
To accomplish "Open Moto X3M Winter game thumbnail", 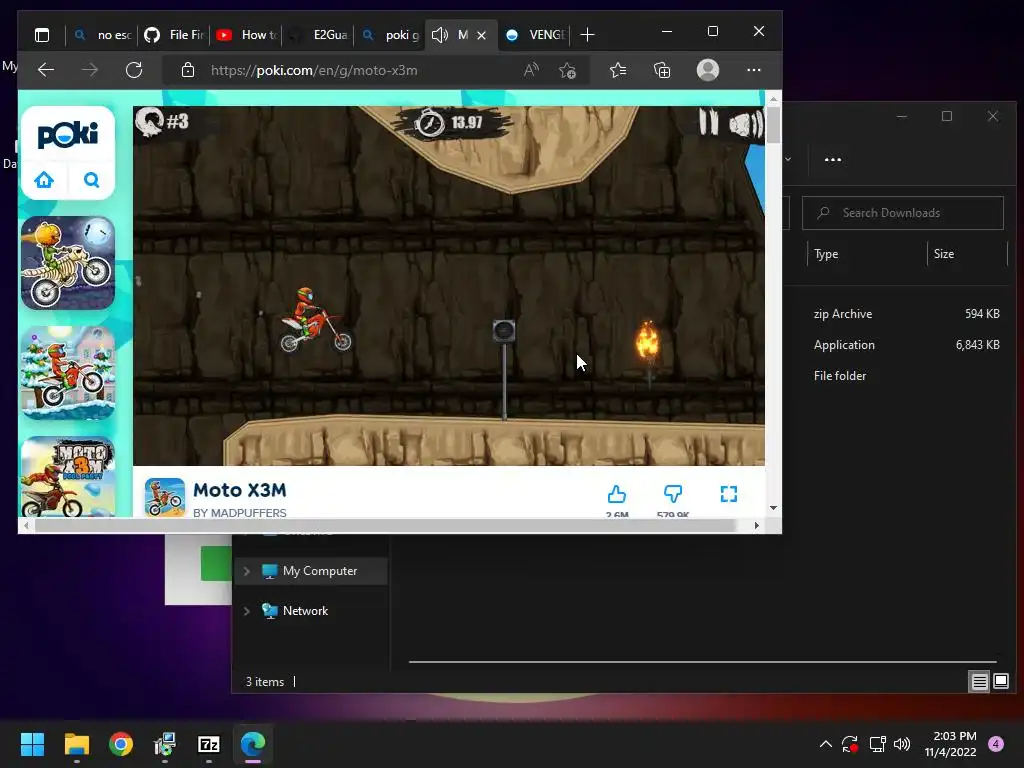I will (68, 373).
